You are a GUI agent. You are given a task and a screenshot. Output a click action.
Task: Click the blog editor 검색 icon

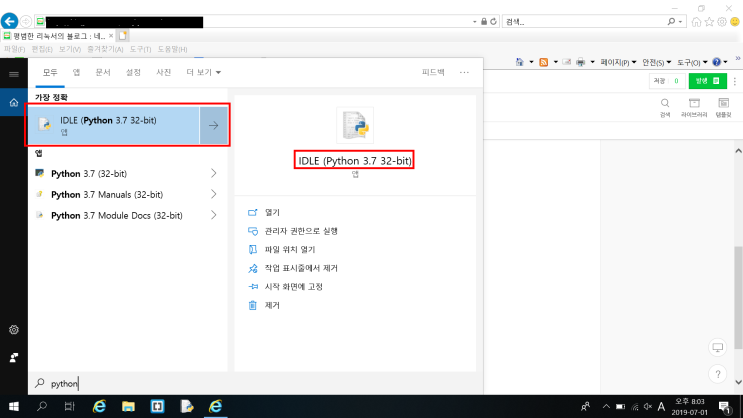click(x=665, y=108)
